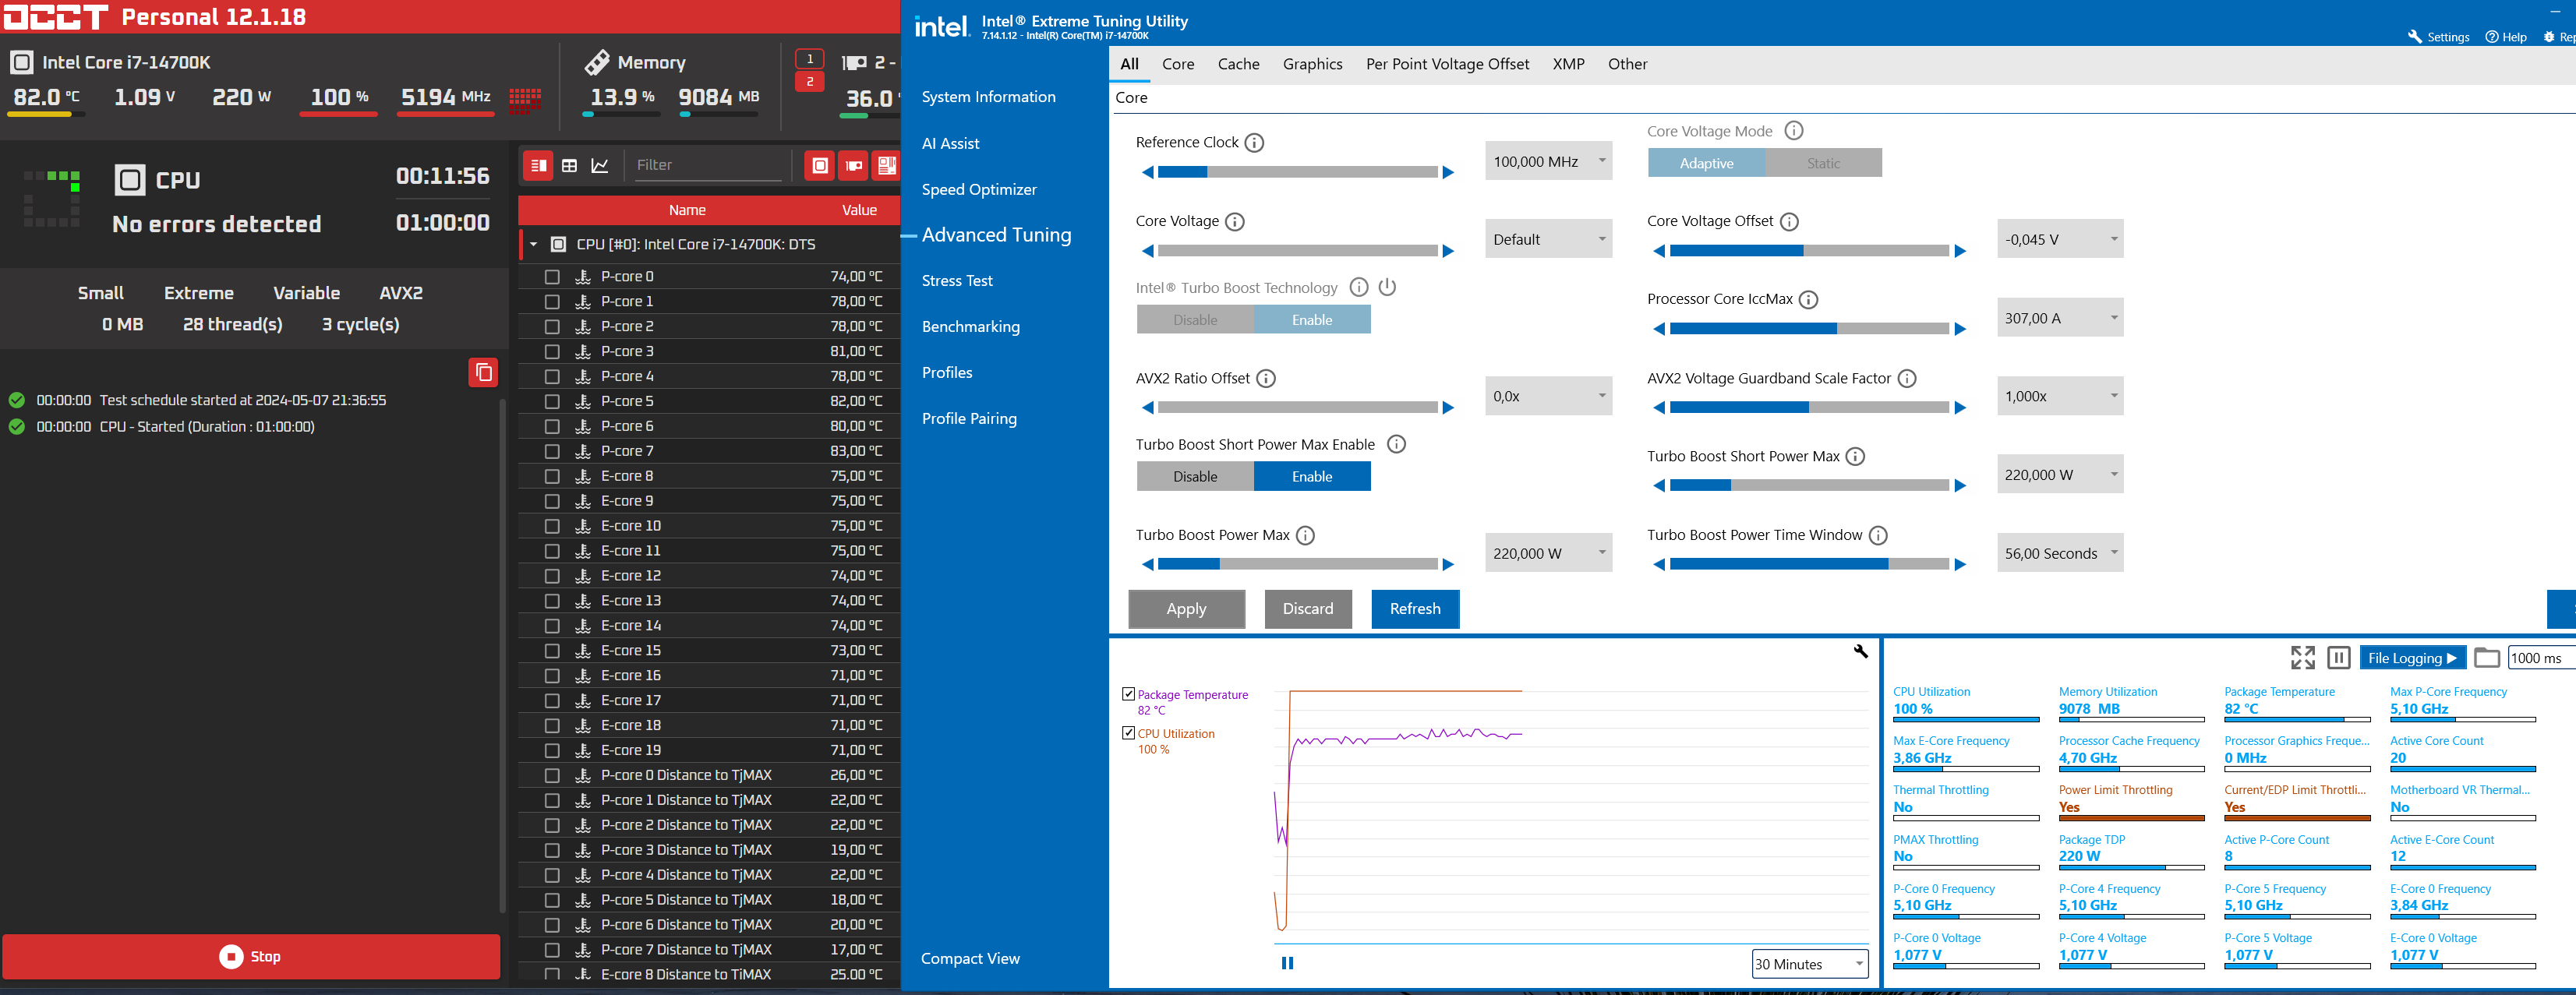The width and height of the screenshot is (2576, 995).
Task: Click the copy log icon in OCCT
Action: coord(483,373)
